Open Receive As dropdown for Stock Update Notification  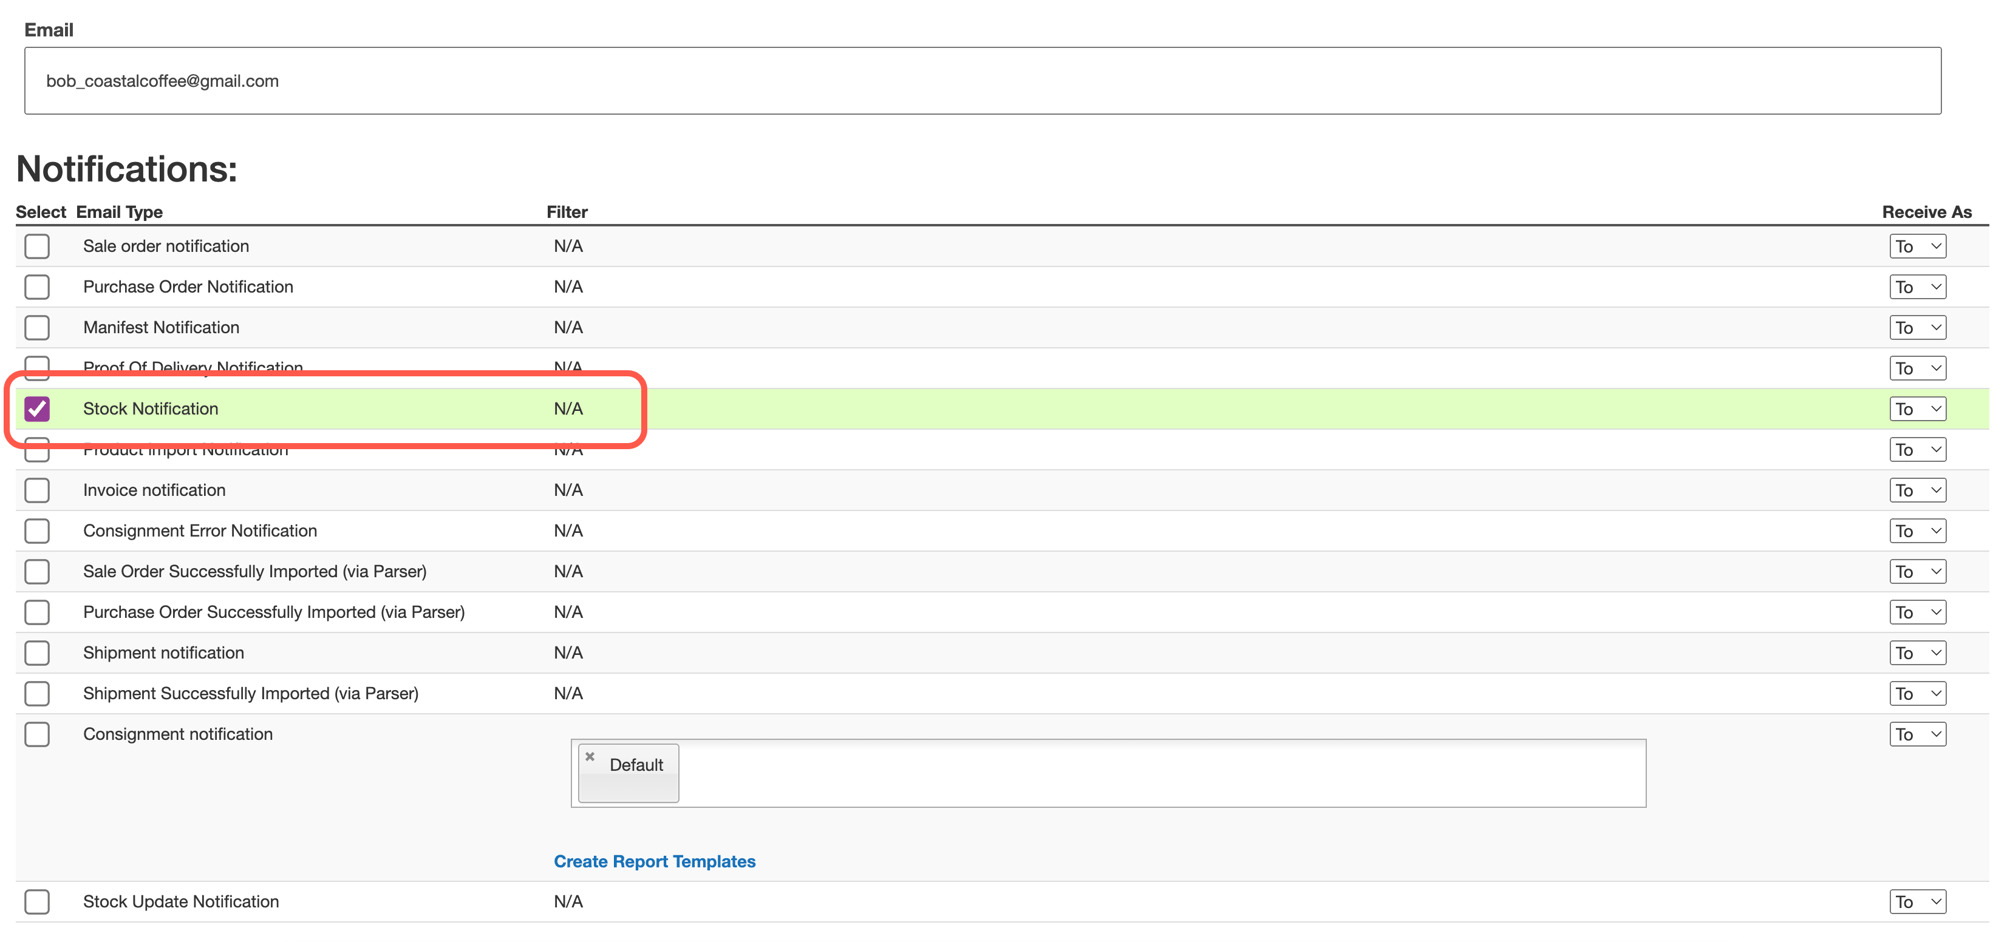click(x=1917, y=902)
